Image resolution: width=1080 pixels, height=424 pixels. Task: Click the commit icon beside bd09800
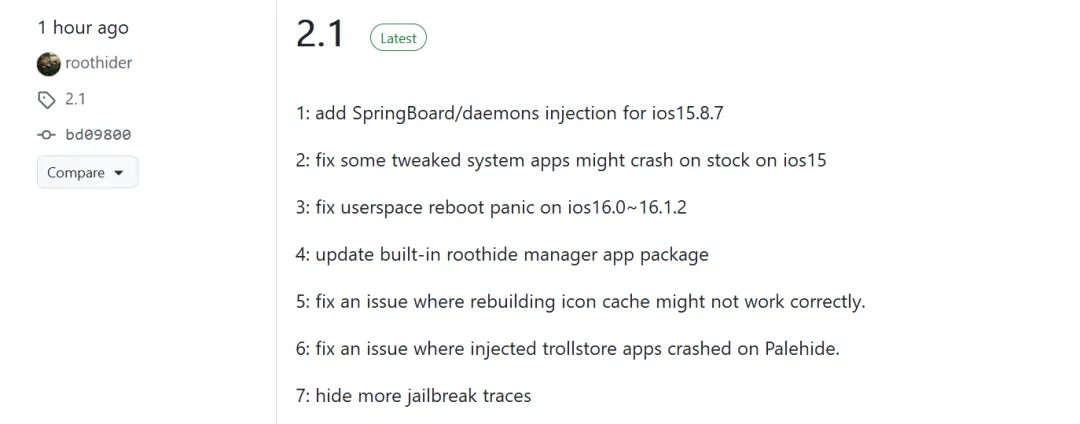point(46,135)
